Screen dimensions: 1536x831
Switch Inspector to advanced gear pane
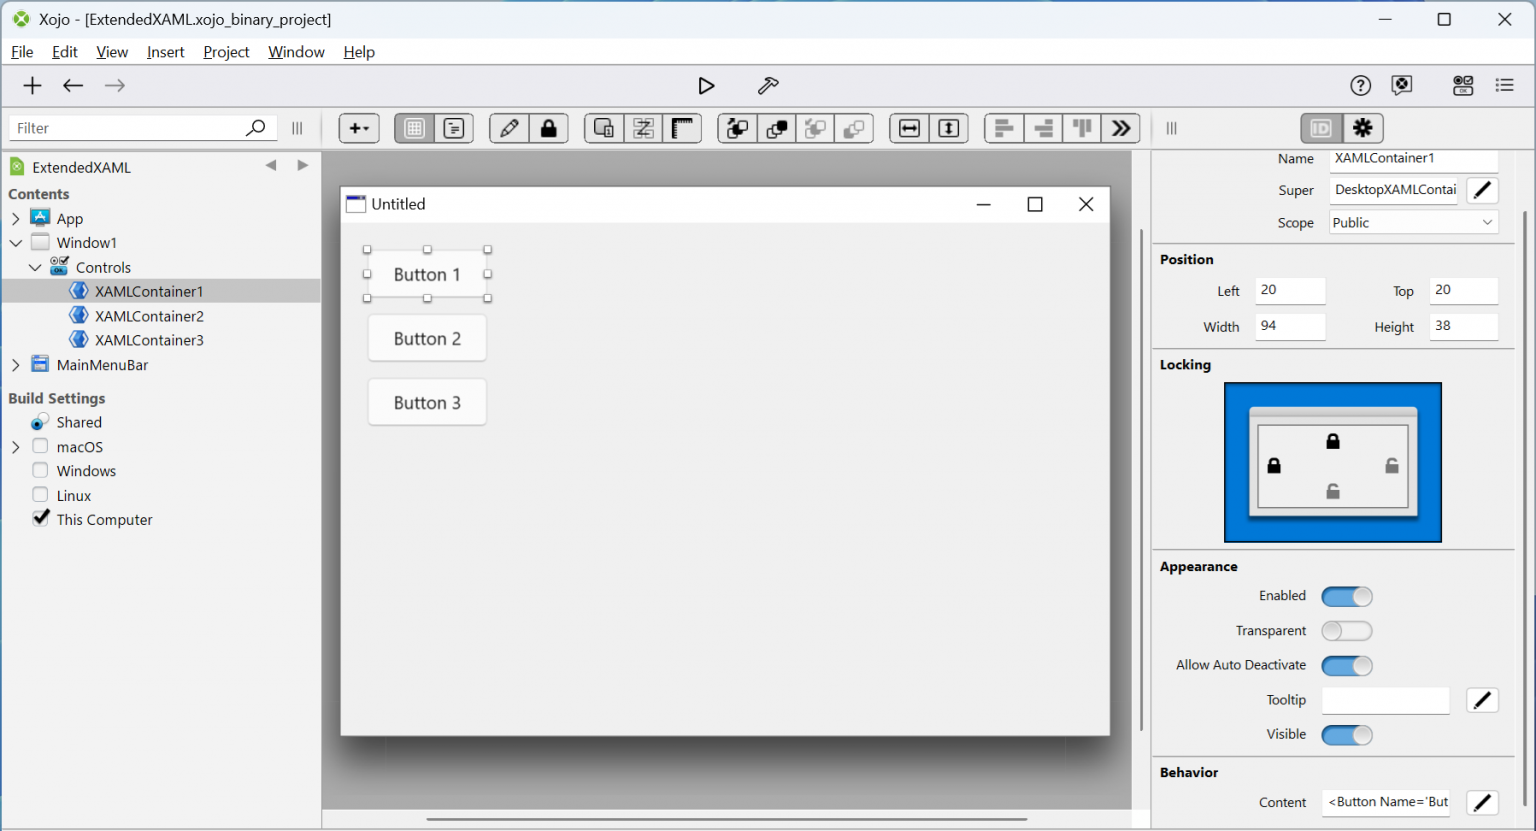1362,128
